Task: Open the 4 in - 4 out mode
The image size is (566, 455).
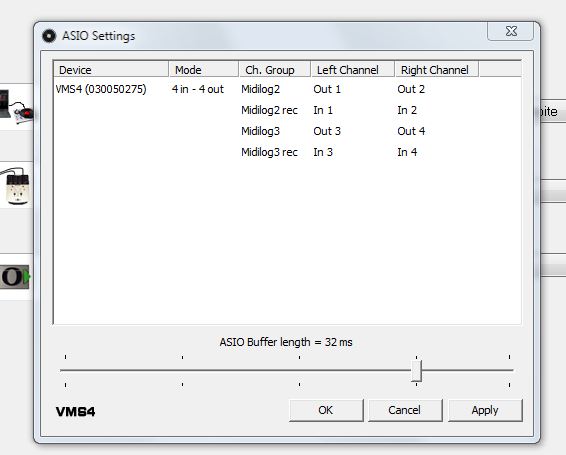Action: (x=198, y=89)
